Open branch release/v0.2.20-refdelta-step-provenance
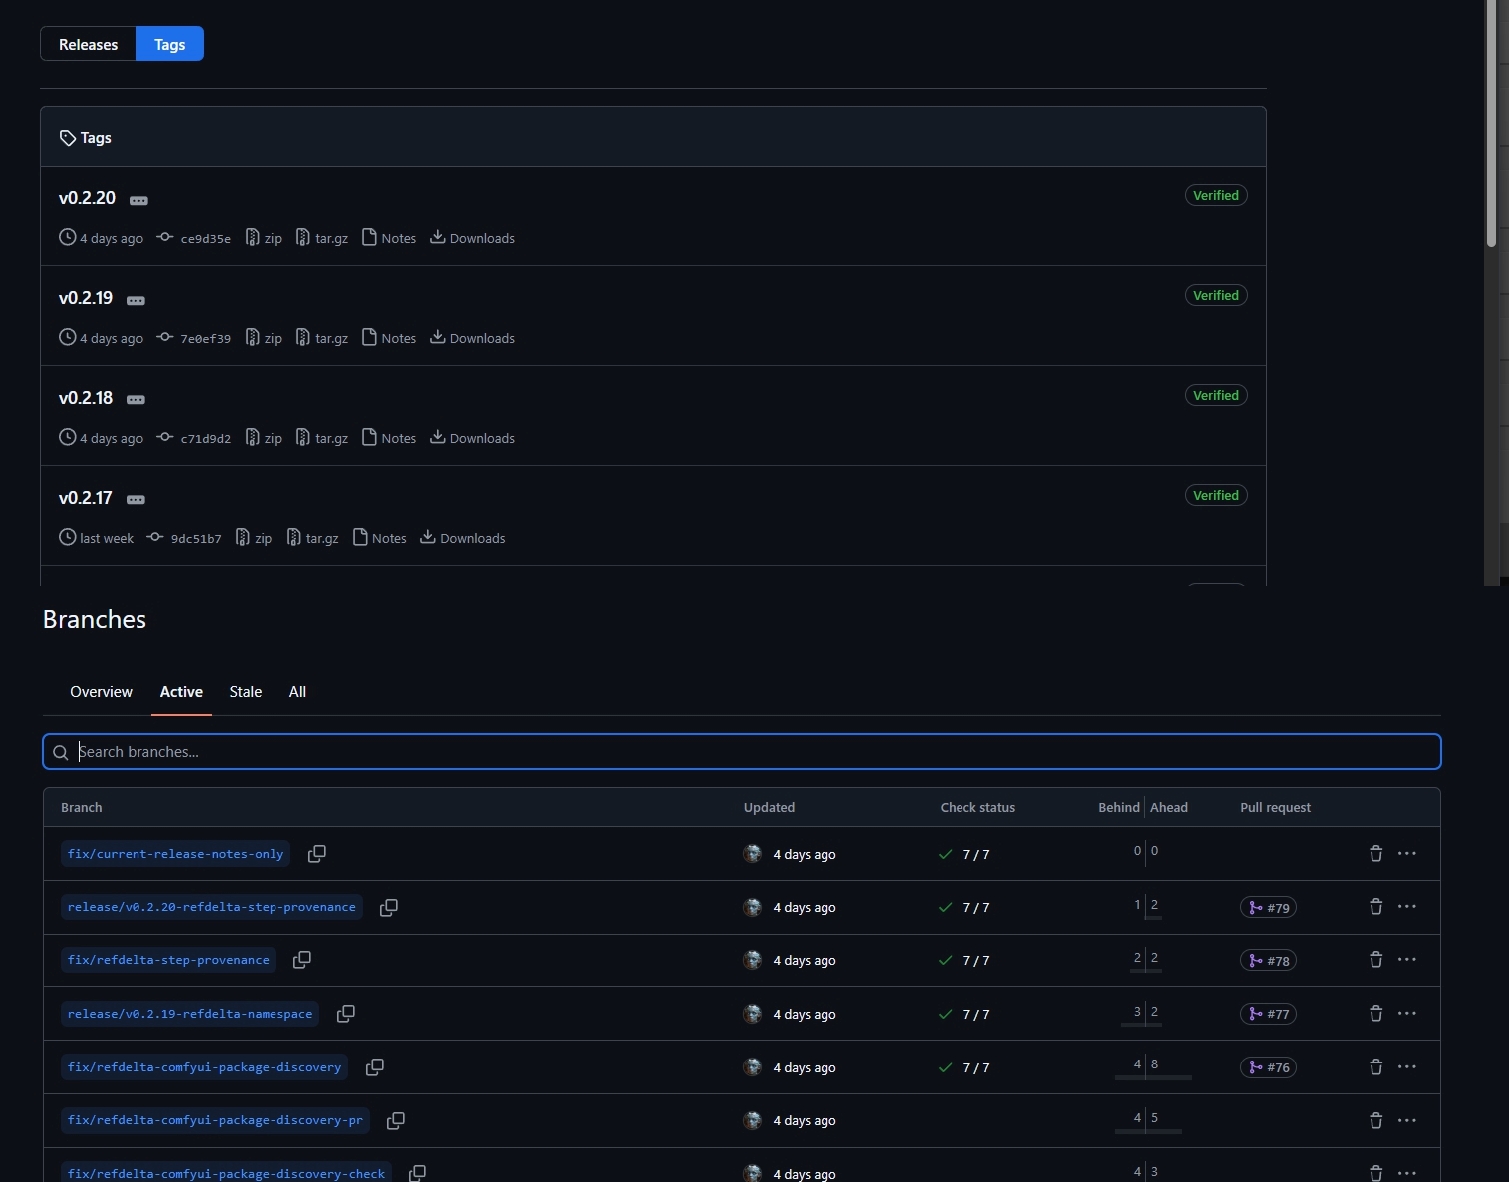Image resolution: width=1509 pixels, height=1182 pixels. (x=212, y=907)
